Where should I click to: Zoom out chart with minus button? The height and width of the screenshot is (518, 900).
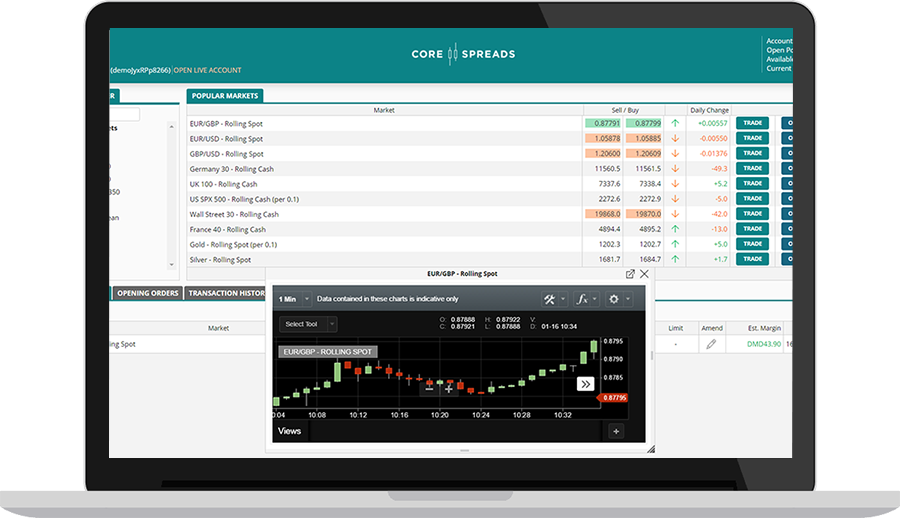(429, 389)
